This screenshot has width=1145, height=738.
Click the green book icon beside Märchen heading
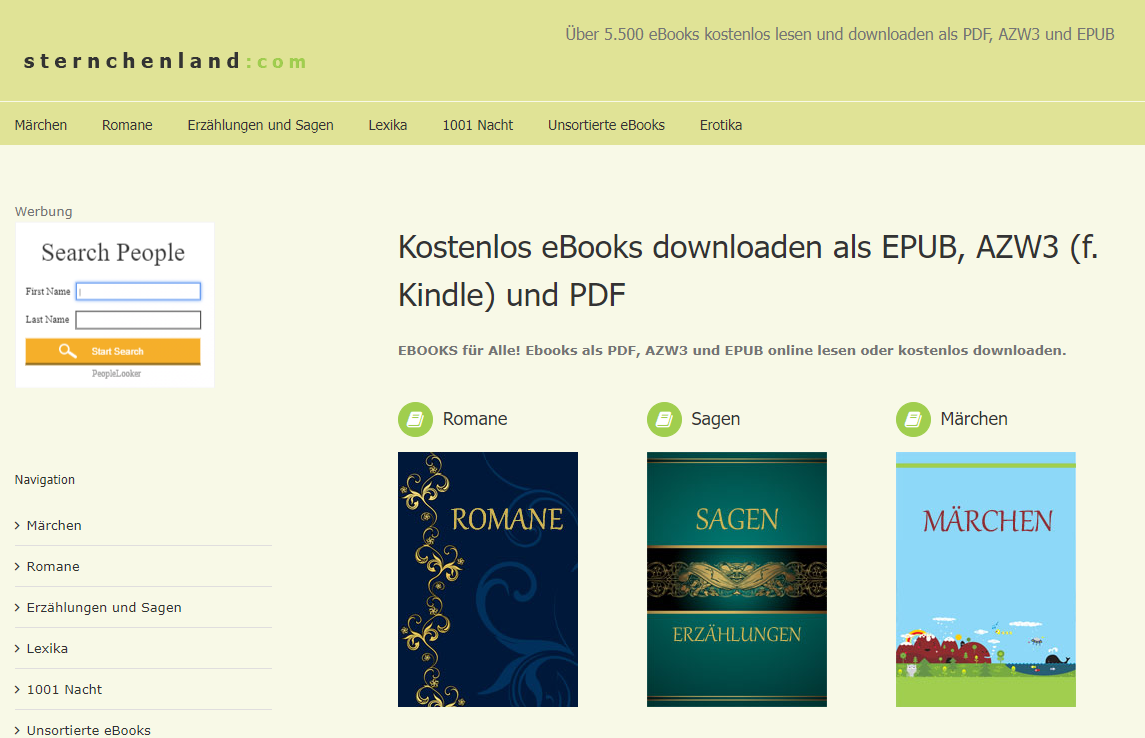pyautogui.click(x=913, y=420)
